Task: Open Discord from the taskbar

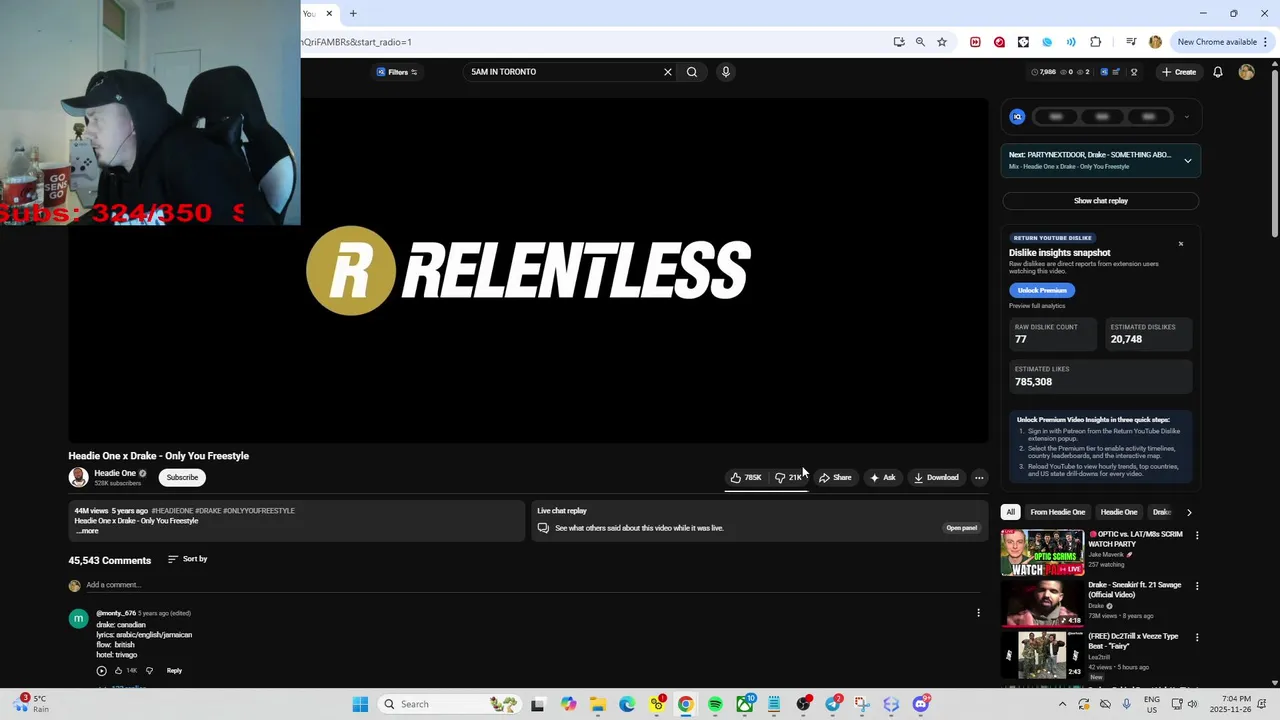Action: [920, 704]
